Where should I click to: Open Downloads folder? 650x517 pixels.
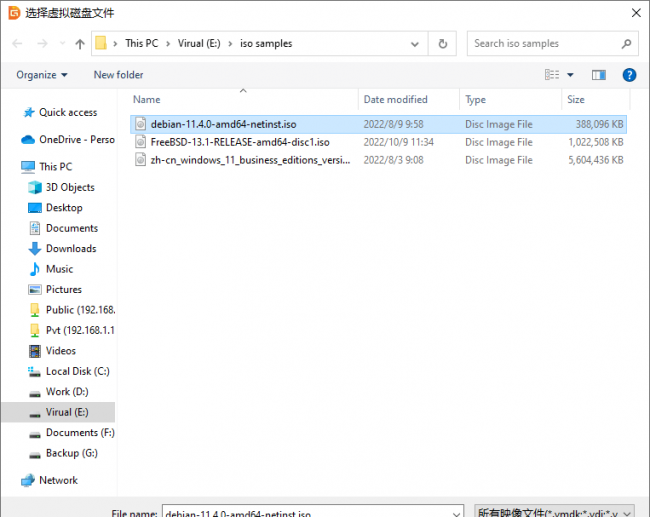71,248
